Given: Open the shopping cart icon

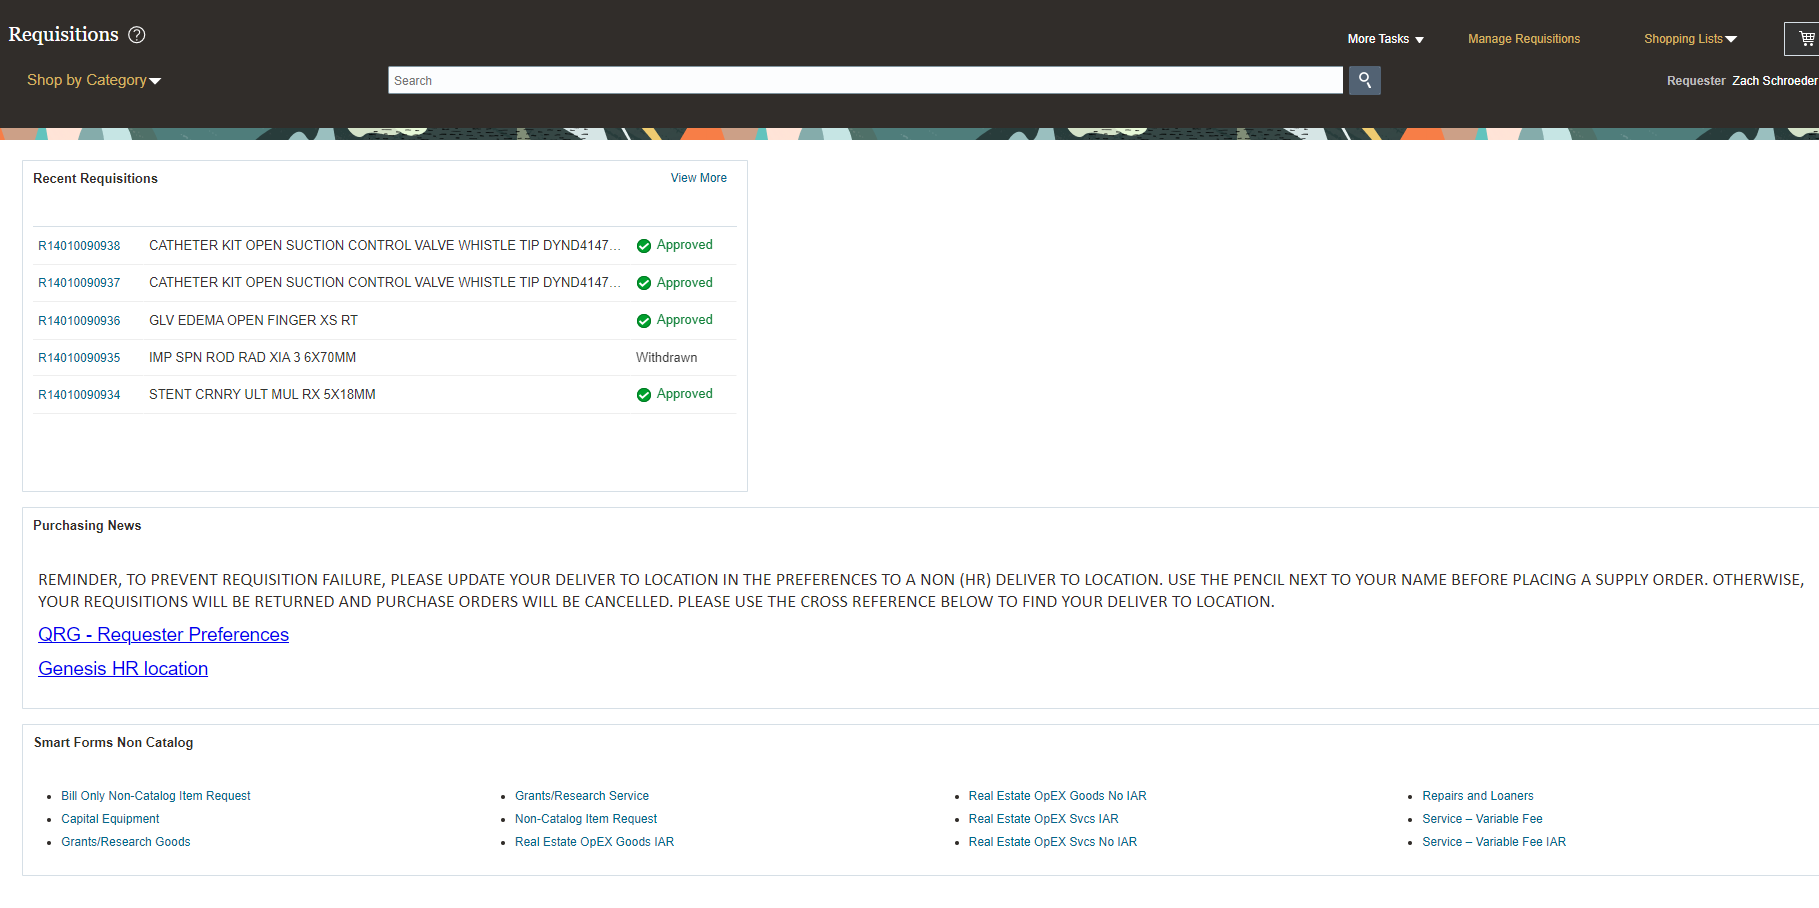Looking at the screenshot, I should click(1806, 38).
